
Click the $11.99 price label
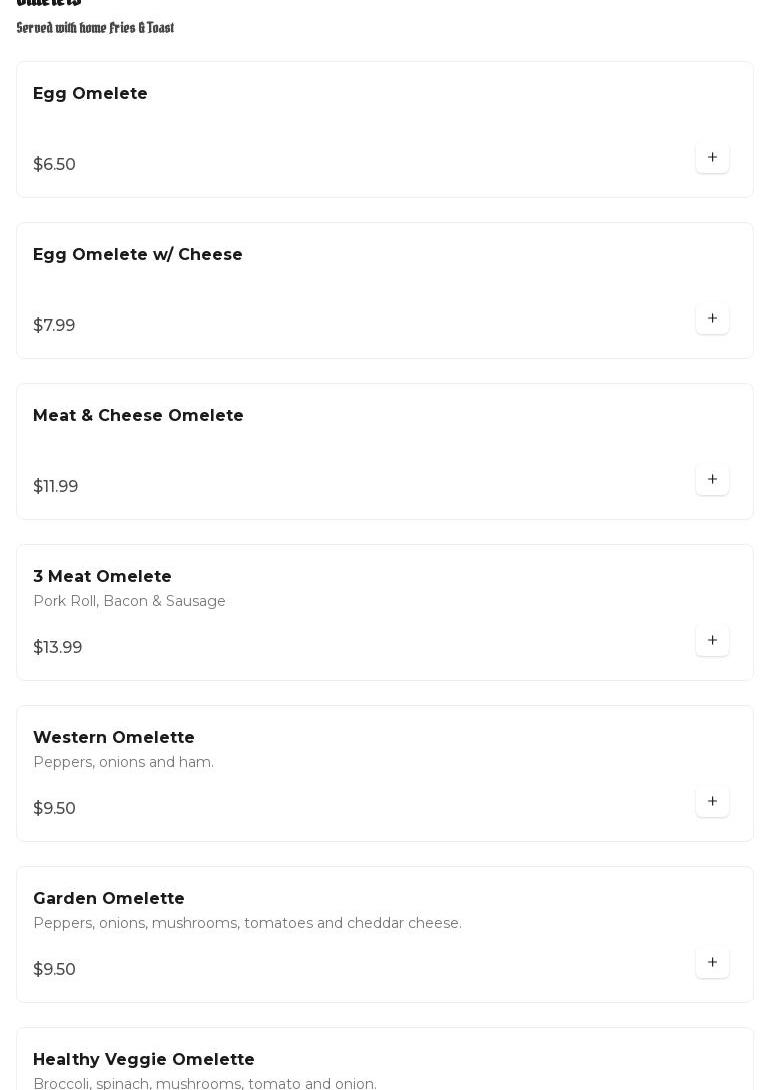[55, 487]
